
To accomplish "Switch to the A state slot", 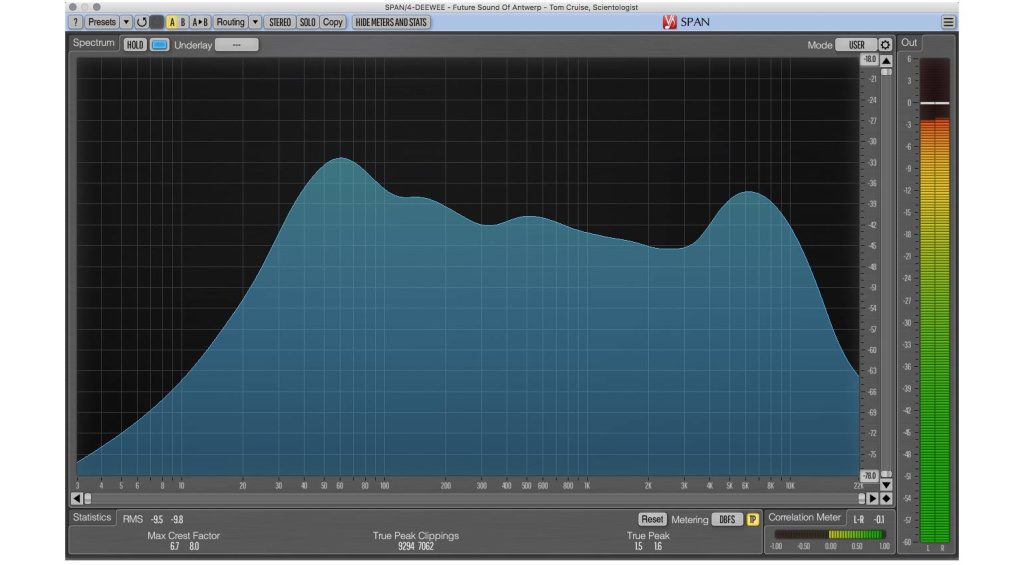I will click(x=171, y=22).
